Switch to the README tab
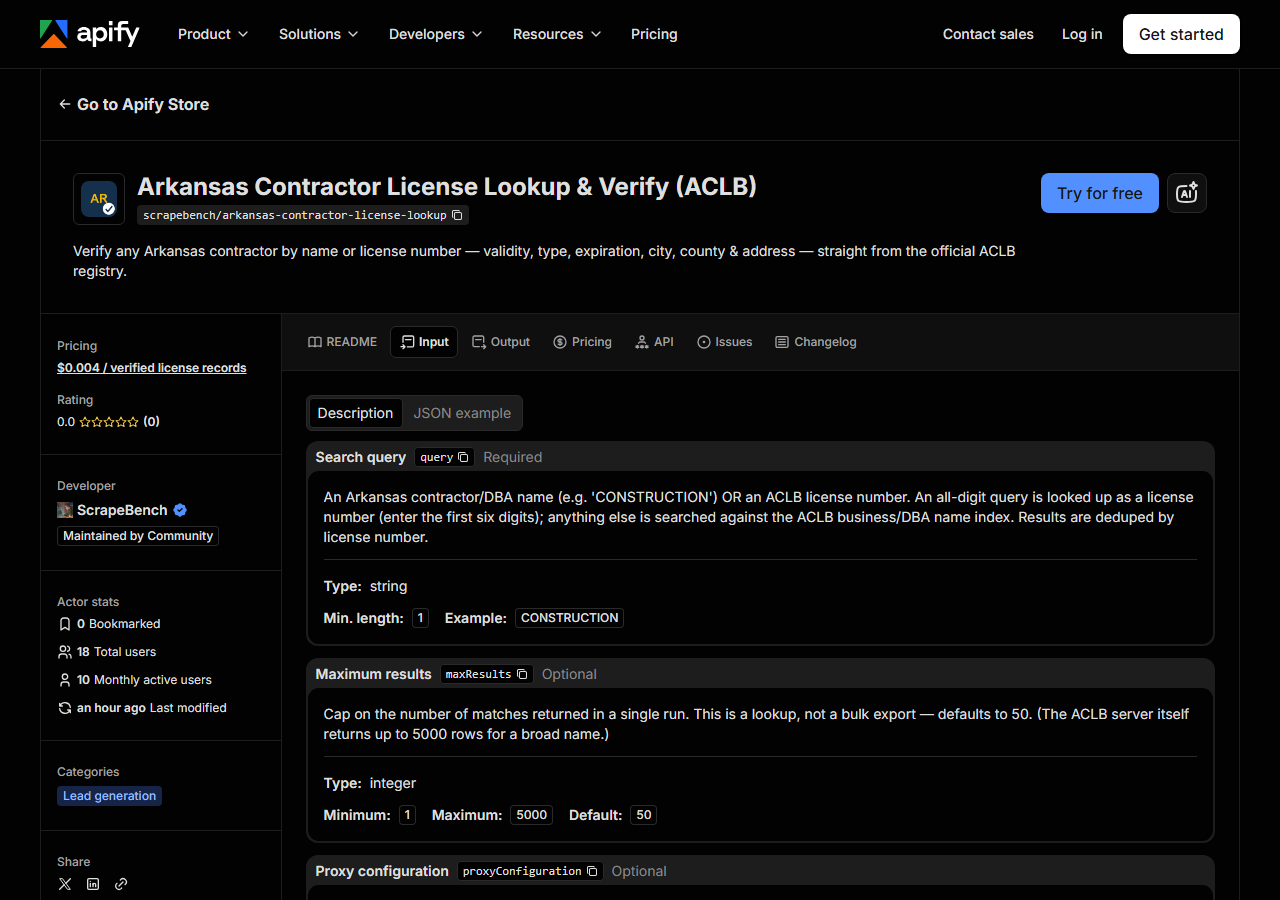1280x900 pixels. [x=342, y=342]
